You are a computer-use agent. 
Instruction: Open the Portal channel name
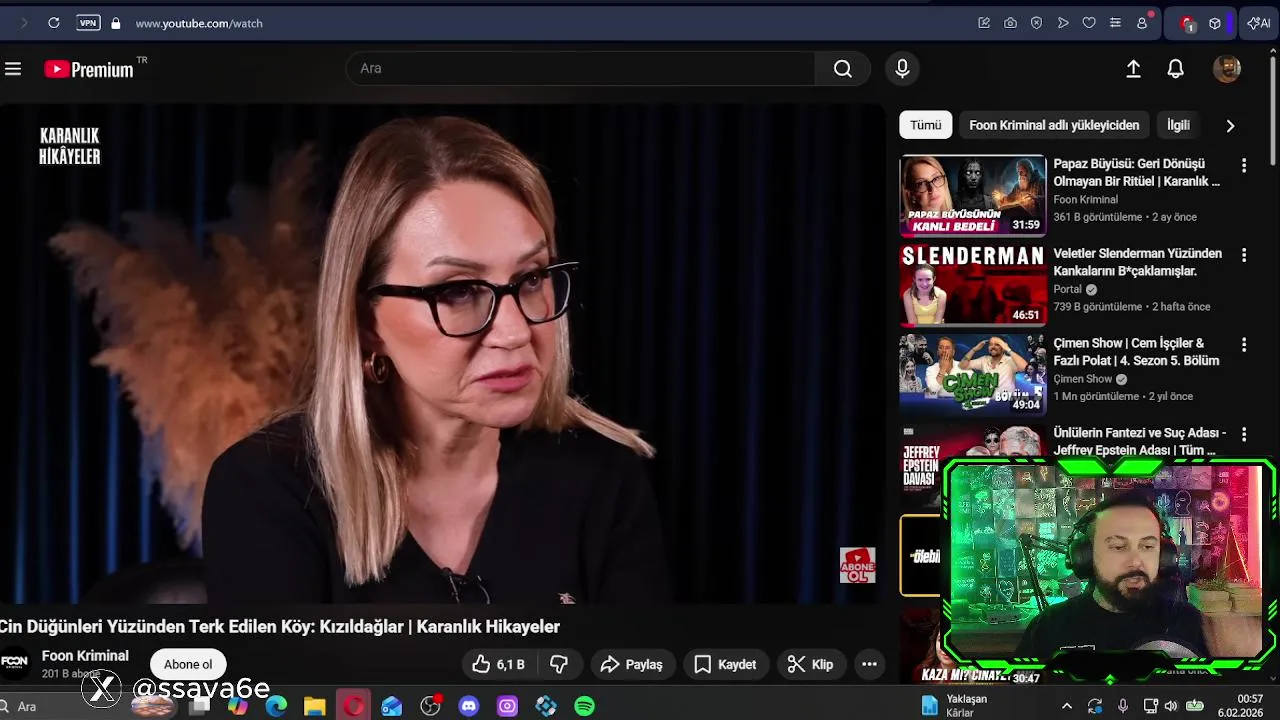1067,289
